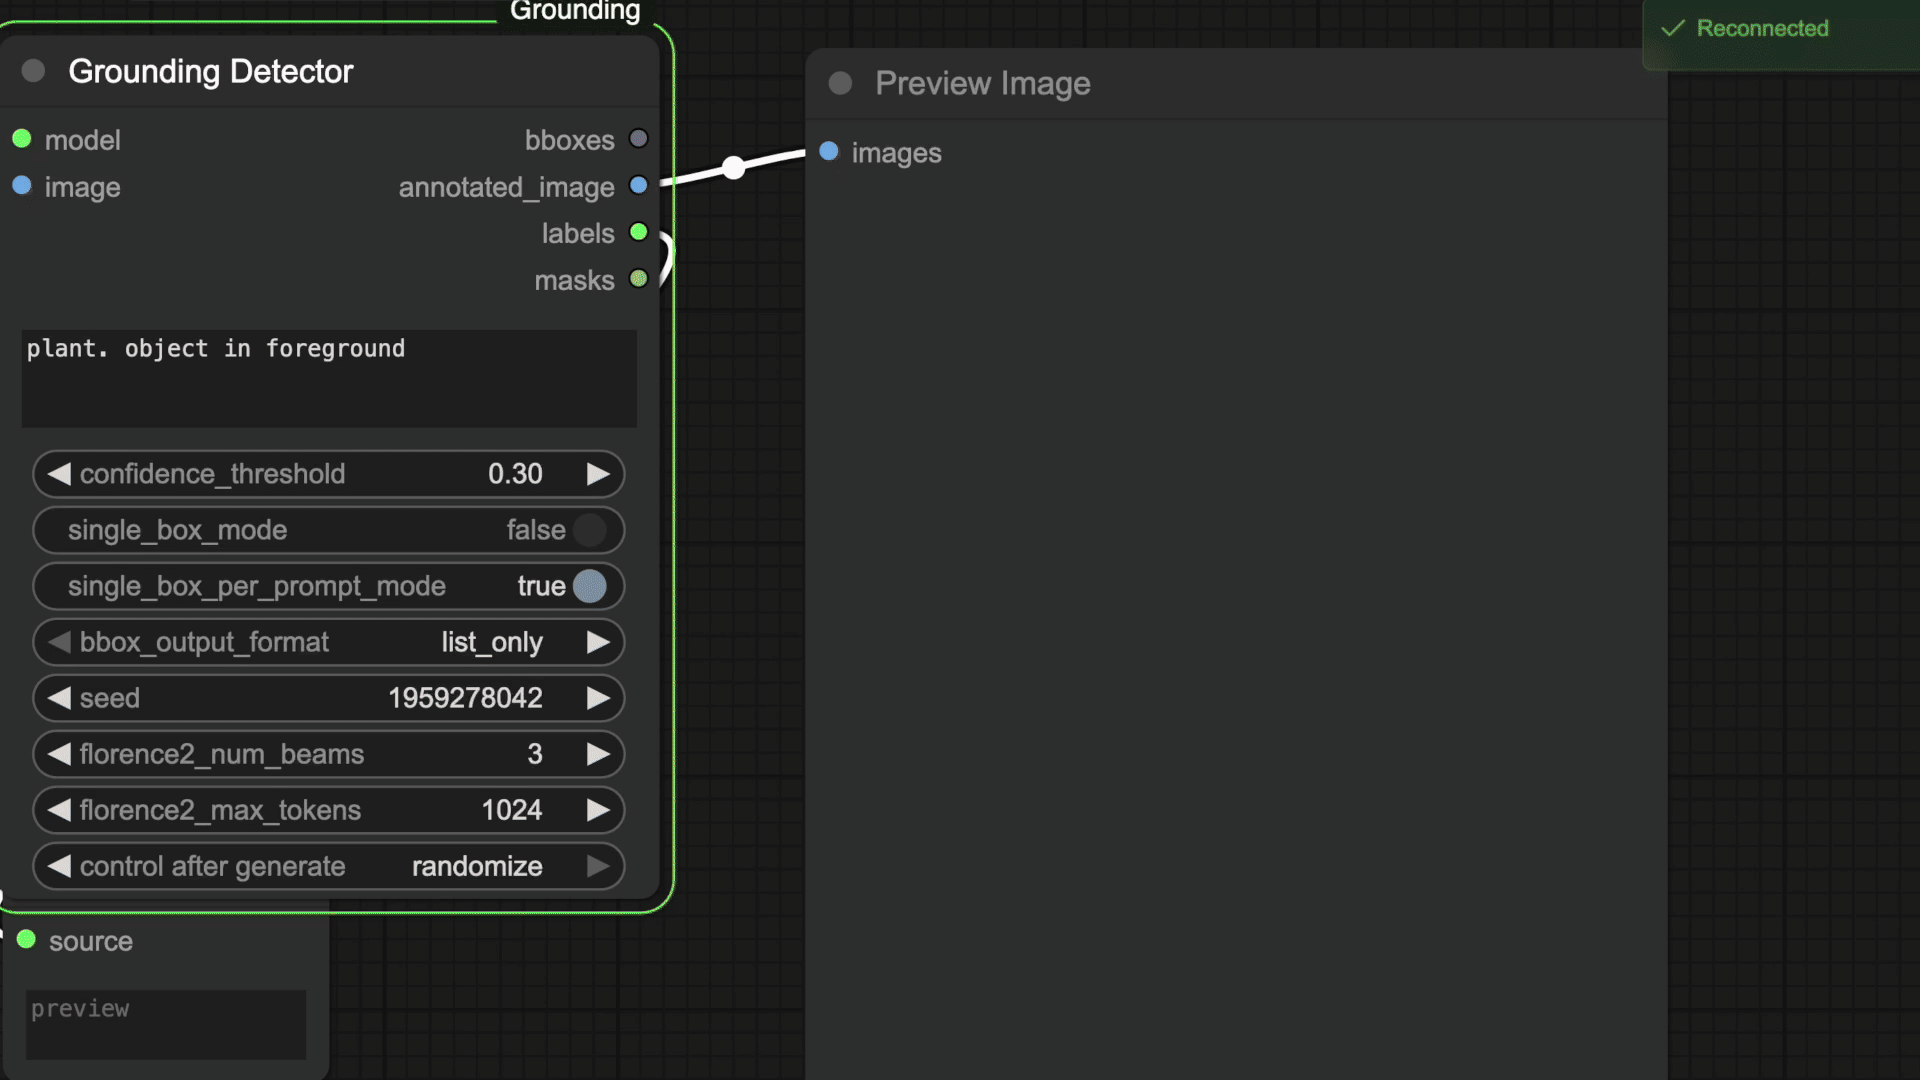Image resolution: width=1920 pixels, height=1080 pixels.
Task: Decrease florence2_max_tokens value
Action: click(x=59, y=810)
